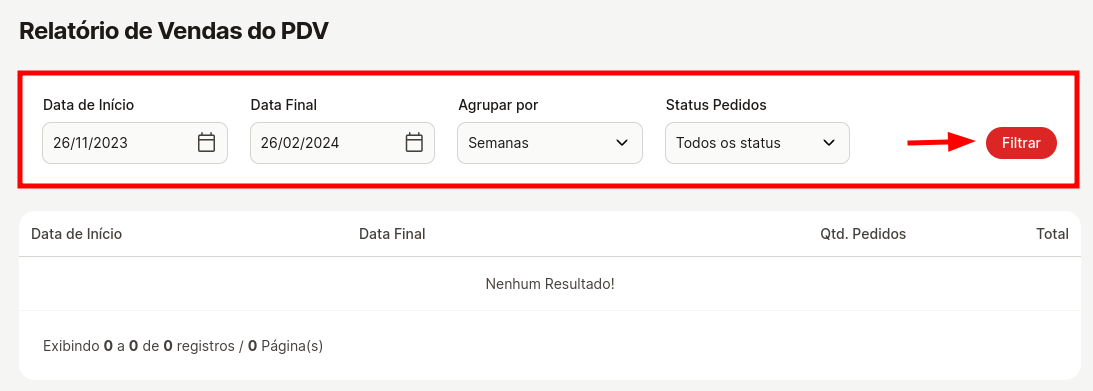
Task: Click the Status Pedidos field label
Action: tap(716, 105)
